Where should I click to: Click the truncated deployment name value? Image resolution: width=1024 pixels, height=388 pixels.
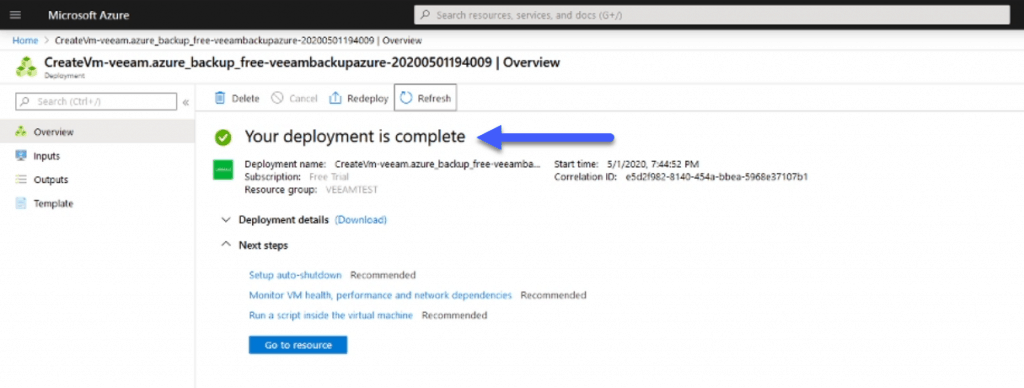point(438,164)
